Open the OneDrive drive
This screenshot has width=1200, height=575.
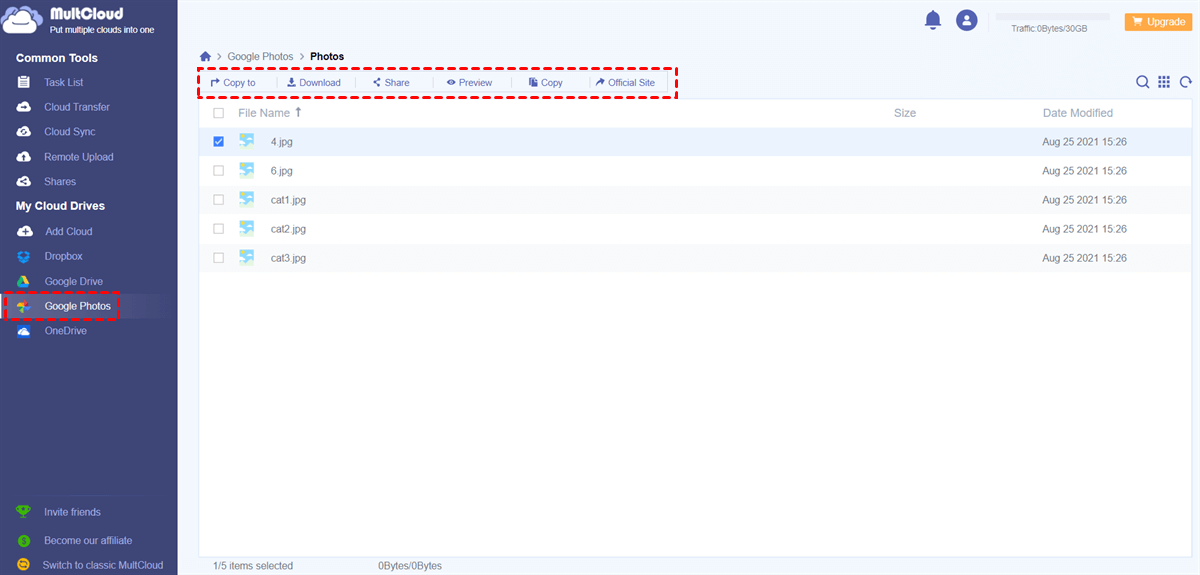tap(66, 331)
